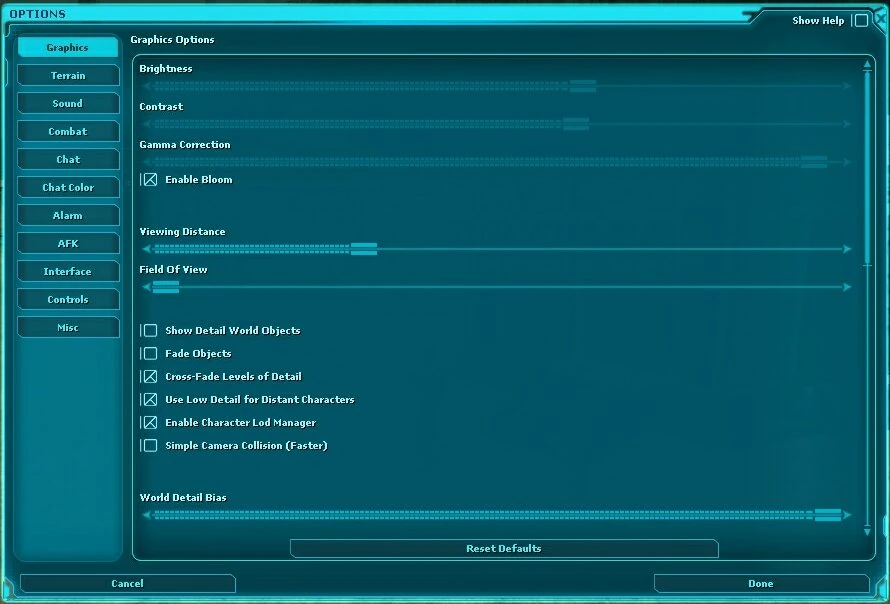Disable the Enable Bloom checkbox
This screenshot has height=604, width=890.
(x=150, y=179)
